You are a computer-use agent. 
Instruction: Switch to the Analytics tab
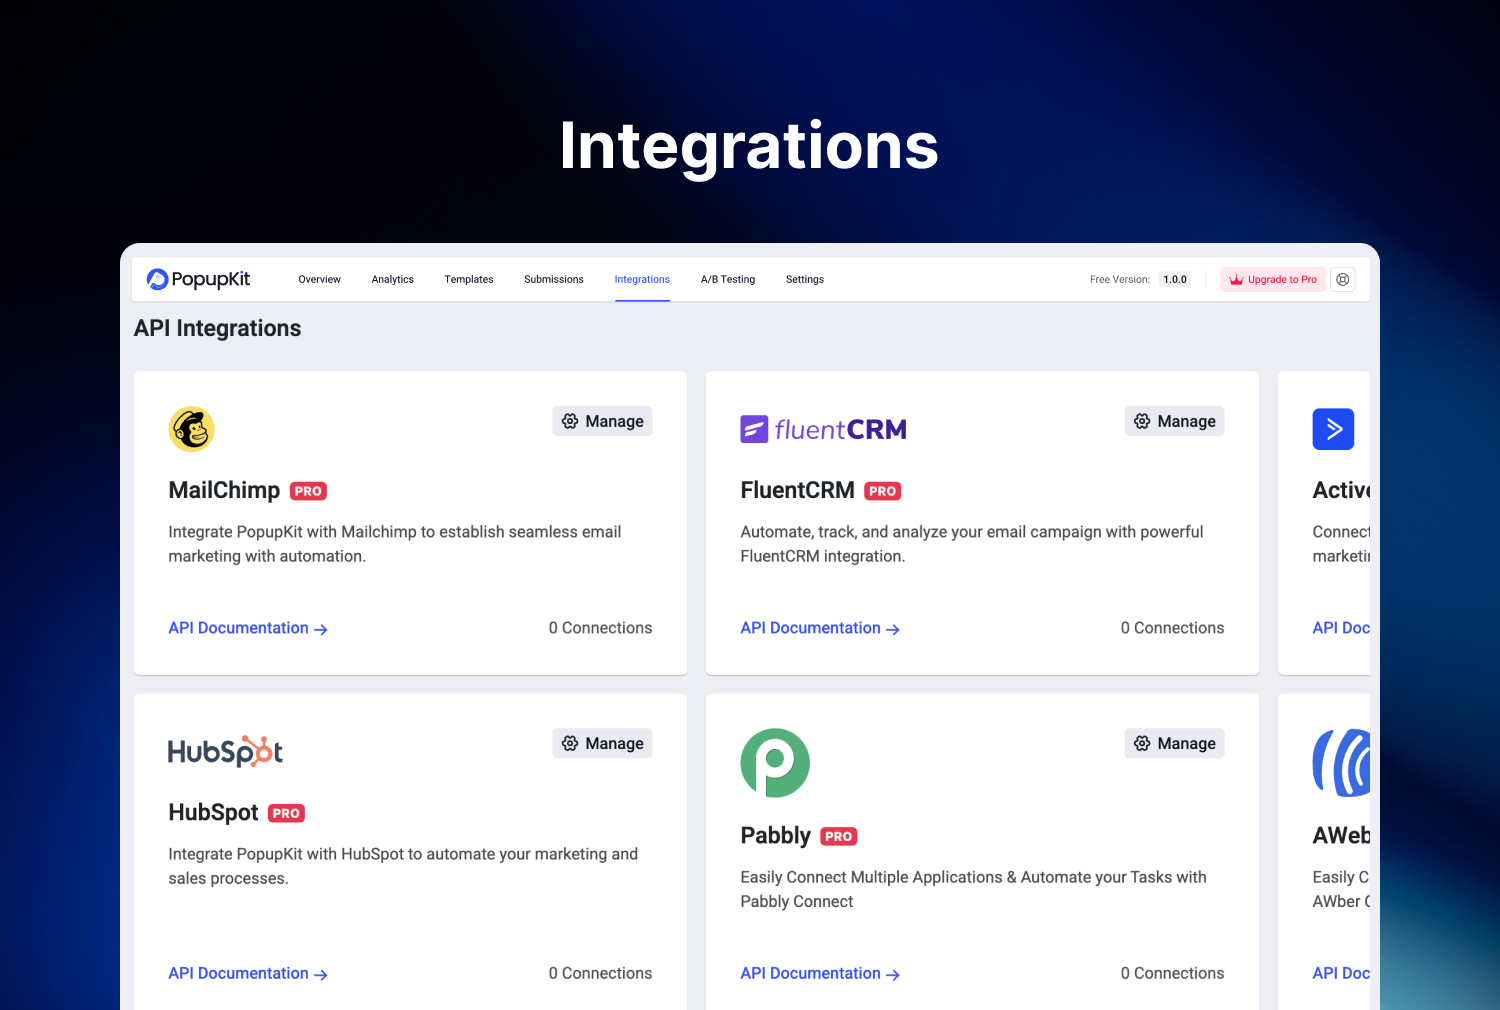(x=392, y=280)
